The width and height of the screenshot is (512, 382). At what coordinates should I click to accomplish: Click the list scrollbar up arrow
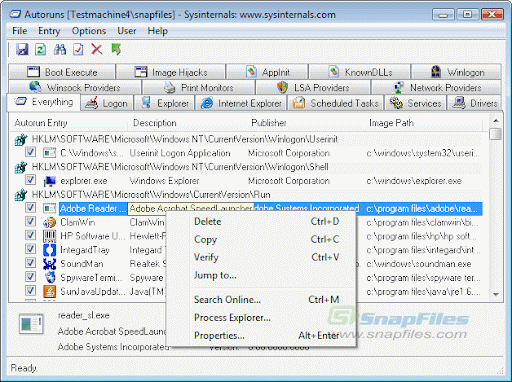point(496,121)
